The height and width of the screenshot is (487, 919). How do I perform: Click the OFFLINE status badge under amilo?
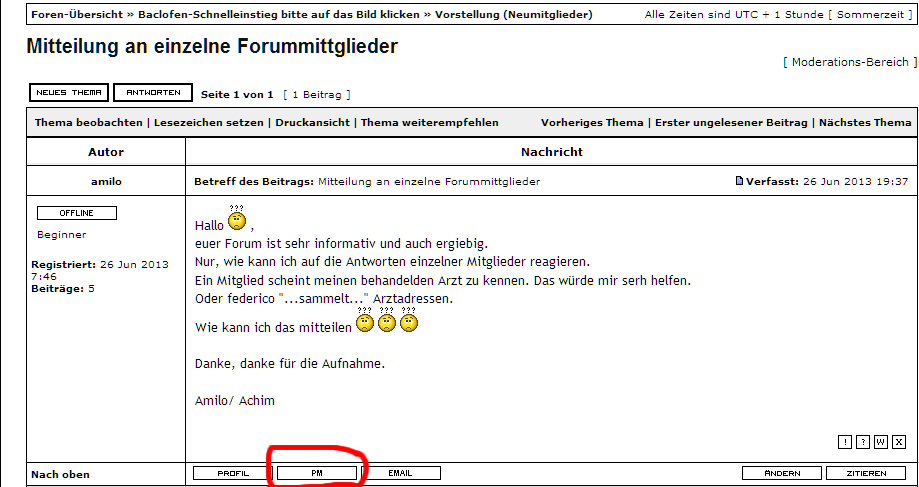[x=77, y=213]
